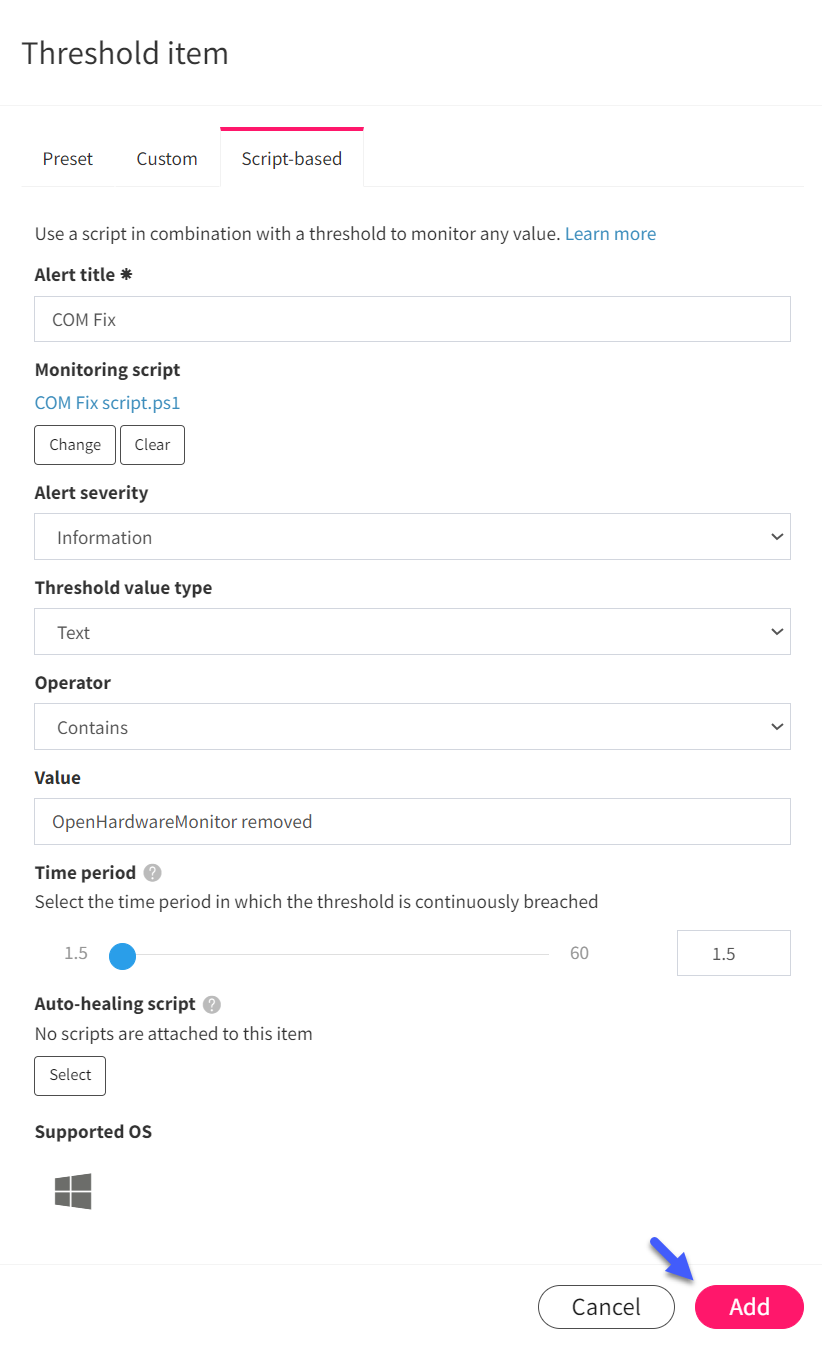Expand the Threshold value type dropdown
Image resolution: width=822 pixels, height=1348 pixels.
tap(412, 632)
